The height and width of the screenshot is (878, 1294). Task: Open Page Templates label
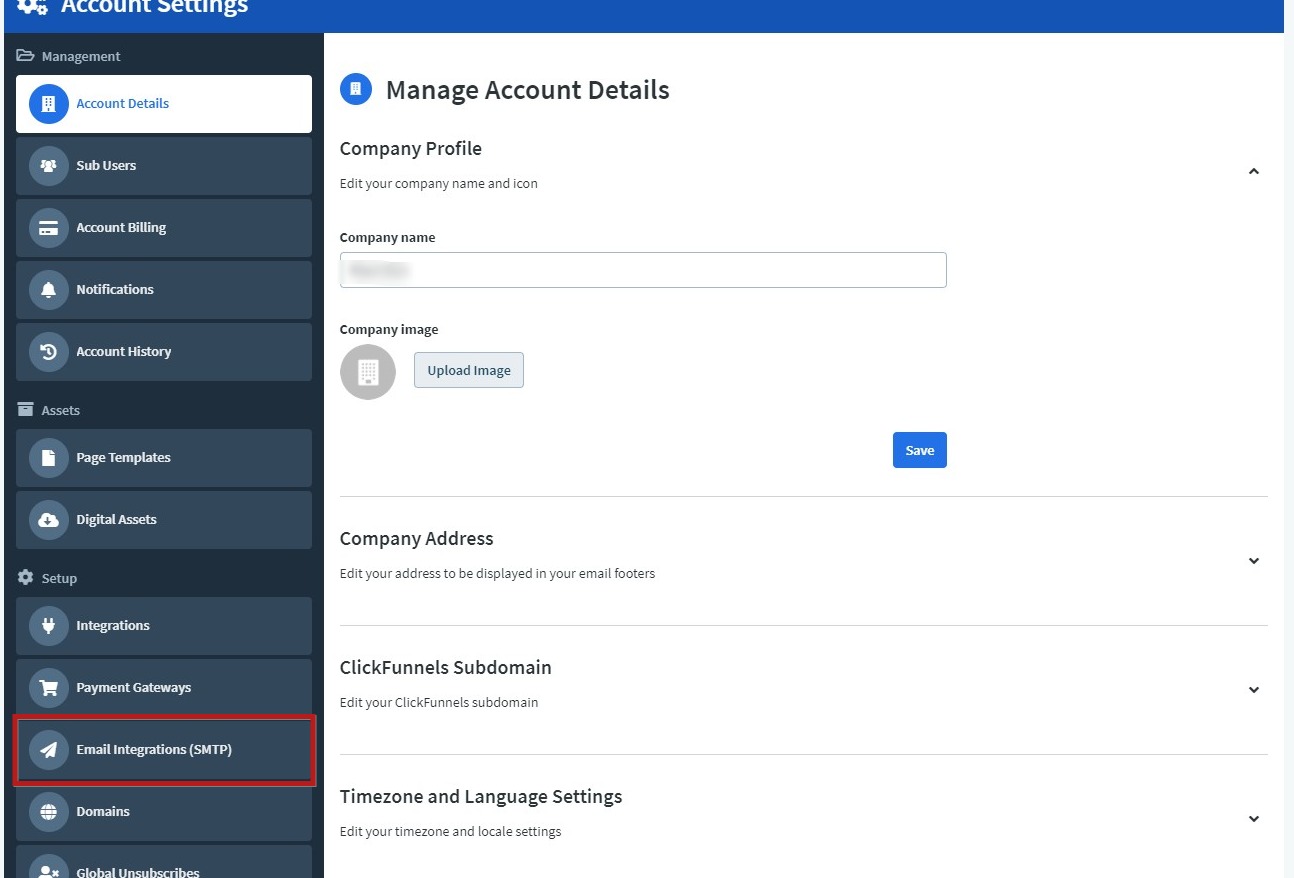click(124, 458)
